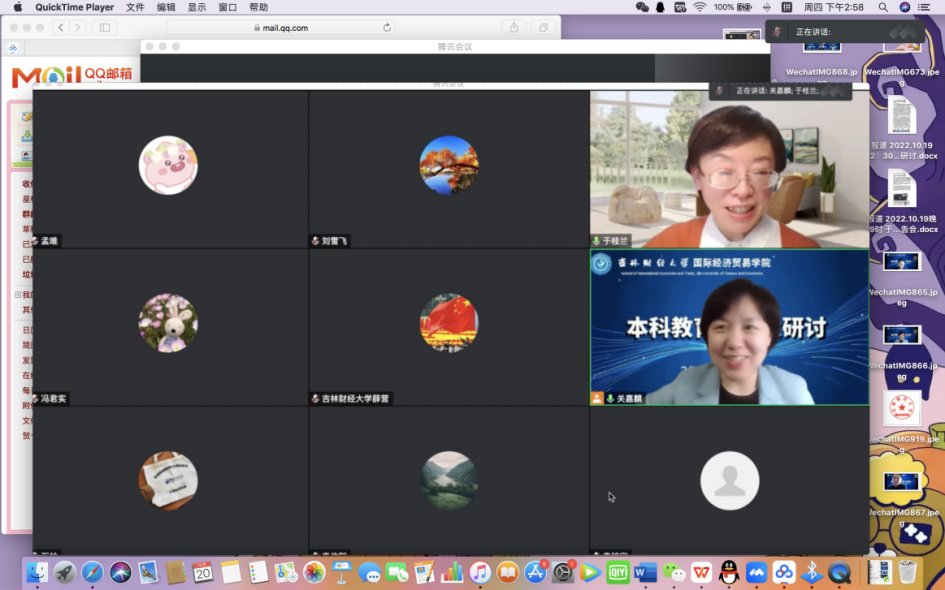The width and height of the screenshot is (945, 590).
Task: Select 于桂兰's video tile
Action: (x=729, y=169)
